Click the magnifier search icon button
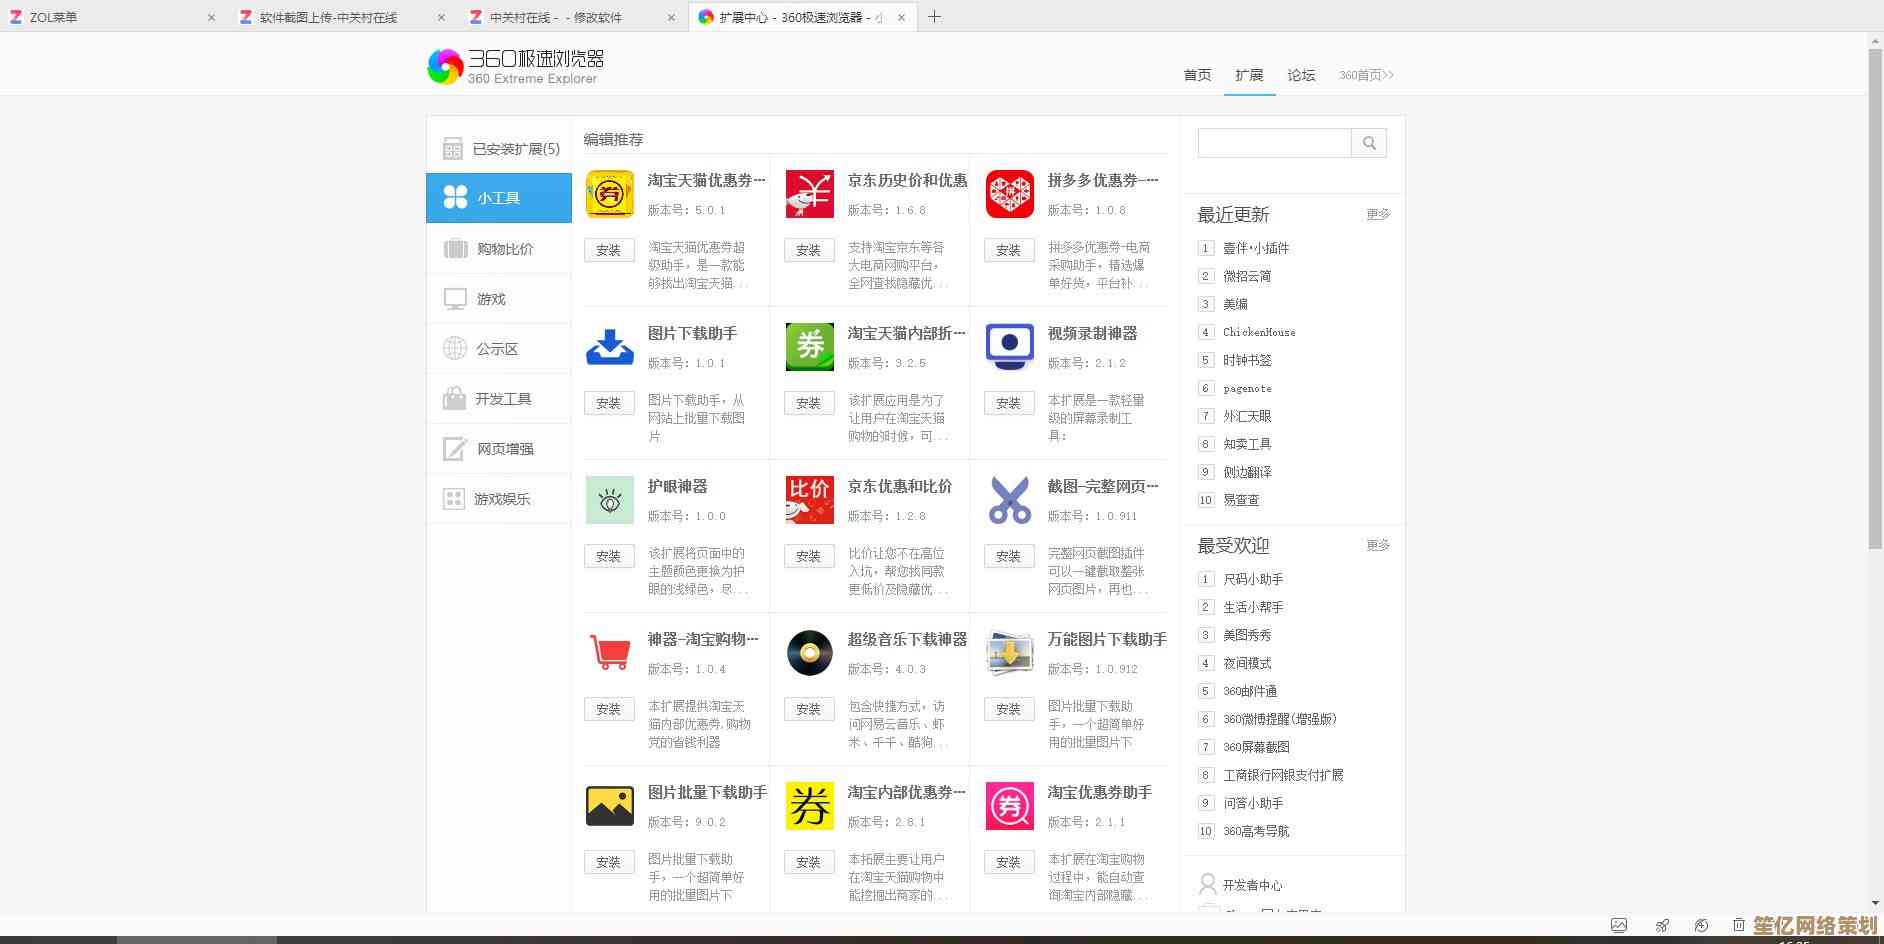The image size is (1884, 944). coord(1369,143)
